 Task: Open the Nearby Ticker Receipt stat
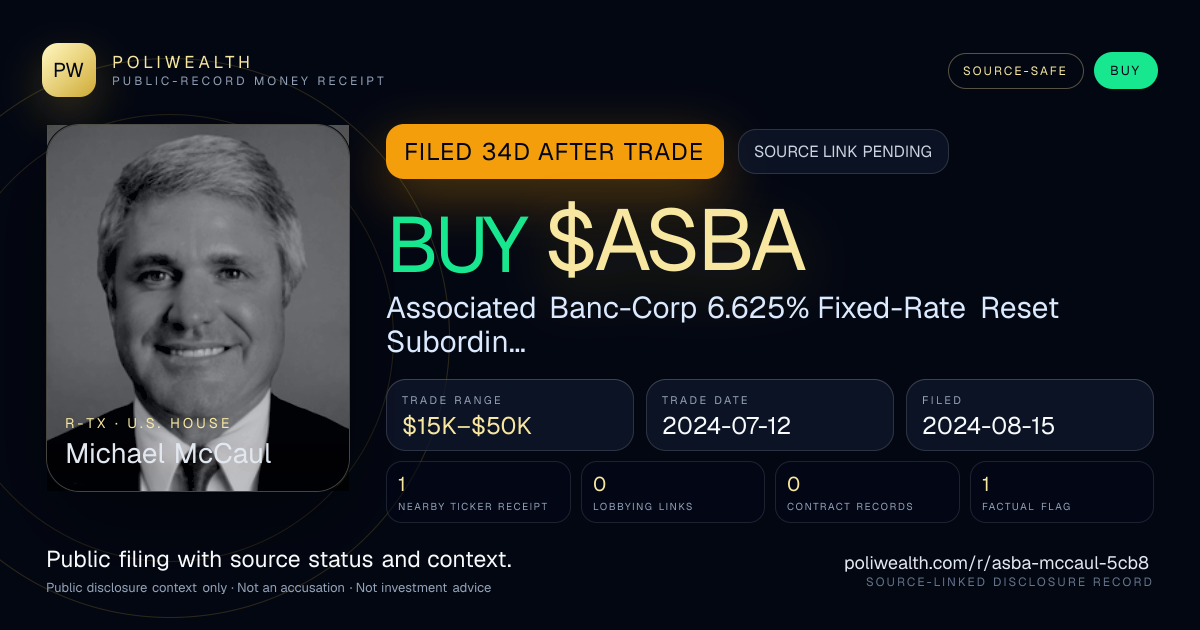(x=478, y=492)
